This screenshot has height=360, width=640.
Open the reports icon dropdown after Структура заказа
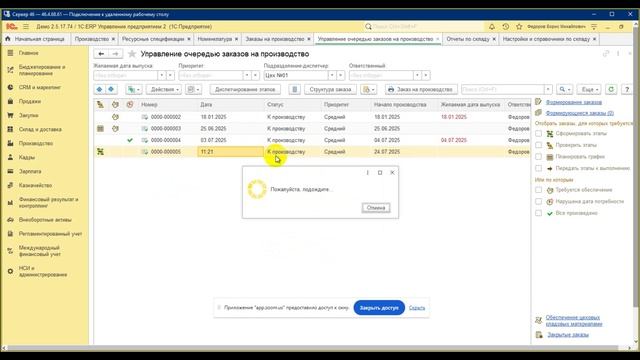pyautogui.click(x=368, y=89)
